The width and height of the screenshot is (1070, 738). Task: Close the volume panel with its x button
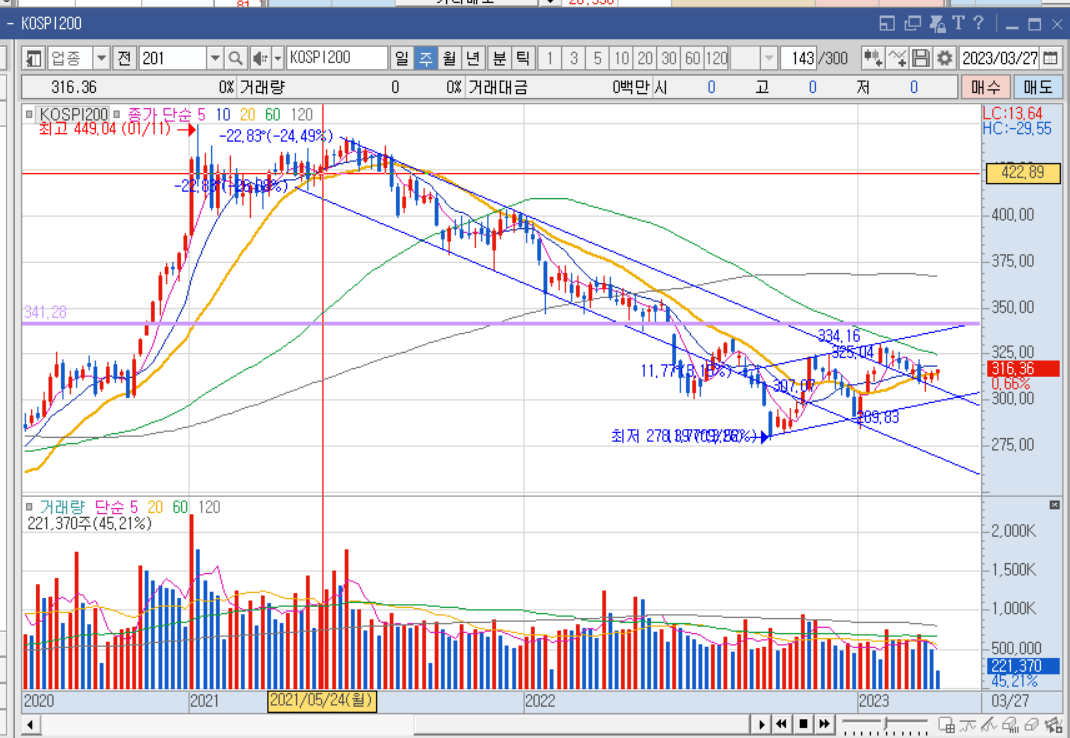1054,505
